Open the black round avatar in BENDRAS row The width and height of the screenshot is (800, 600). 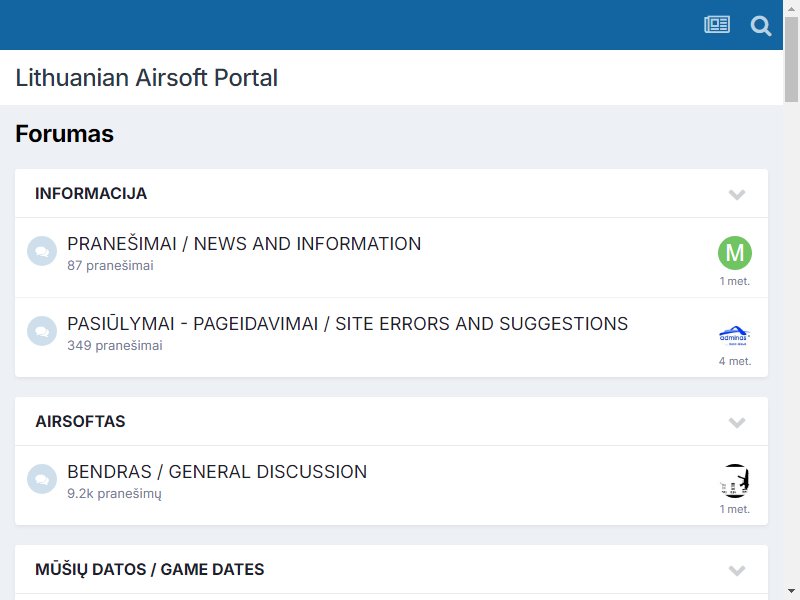(735, 481)
